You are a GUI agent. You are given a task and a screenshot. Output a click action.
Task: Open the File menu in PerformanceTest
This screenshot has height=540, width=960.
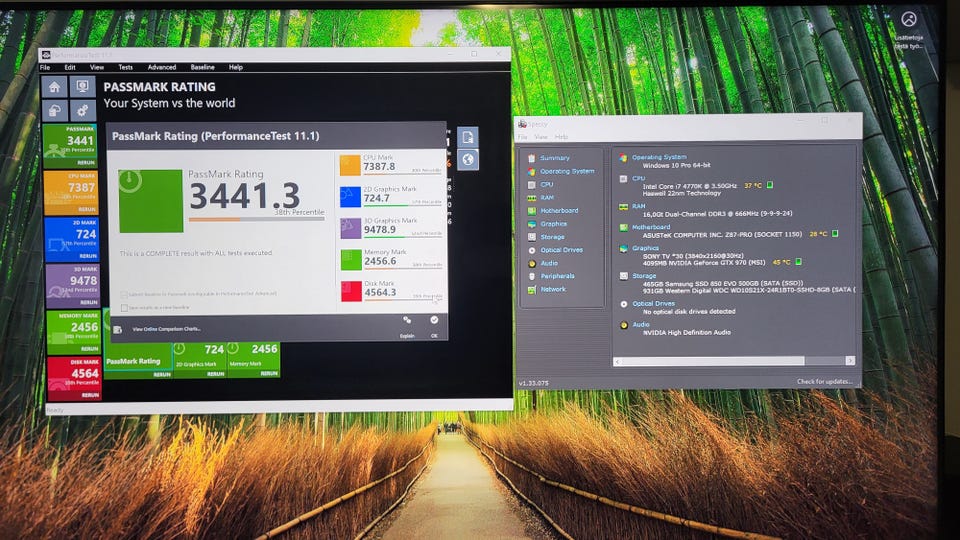click(x=45, y=67)
